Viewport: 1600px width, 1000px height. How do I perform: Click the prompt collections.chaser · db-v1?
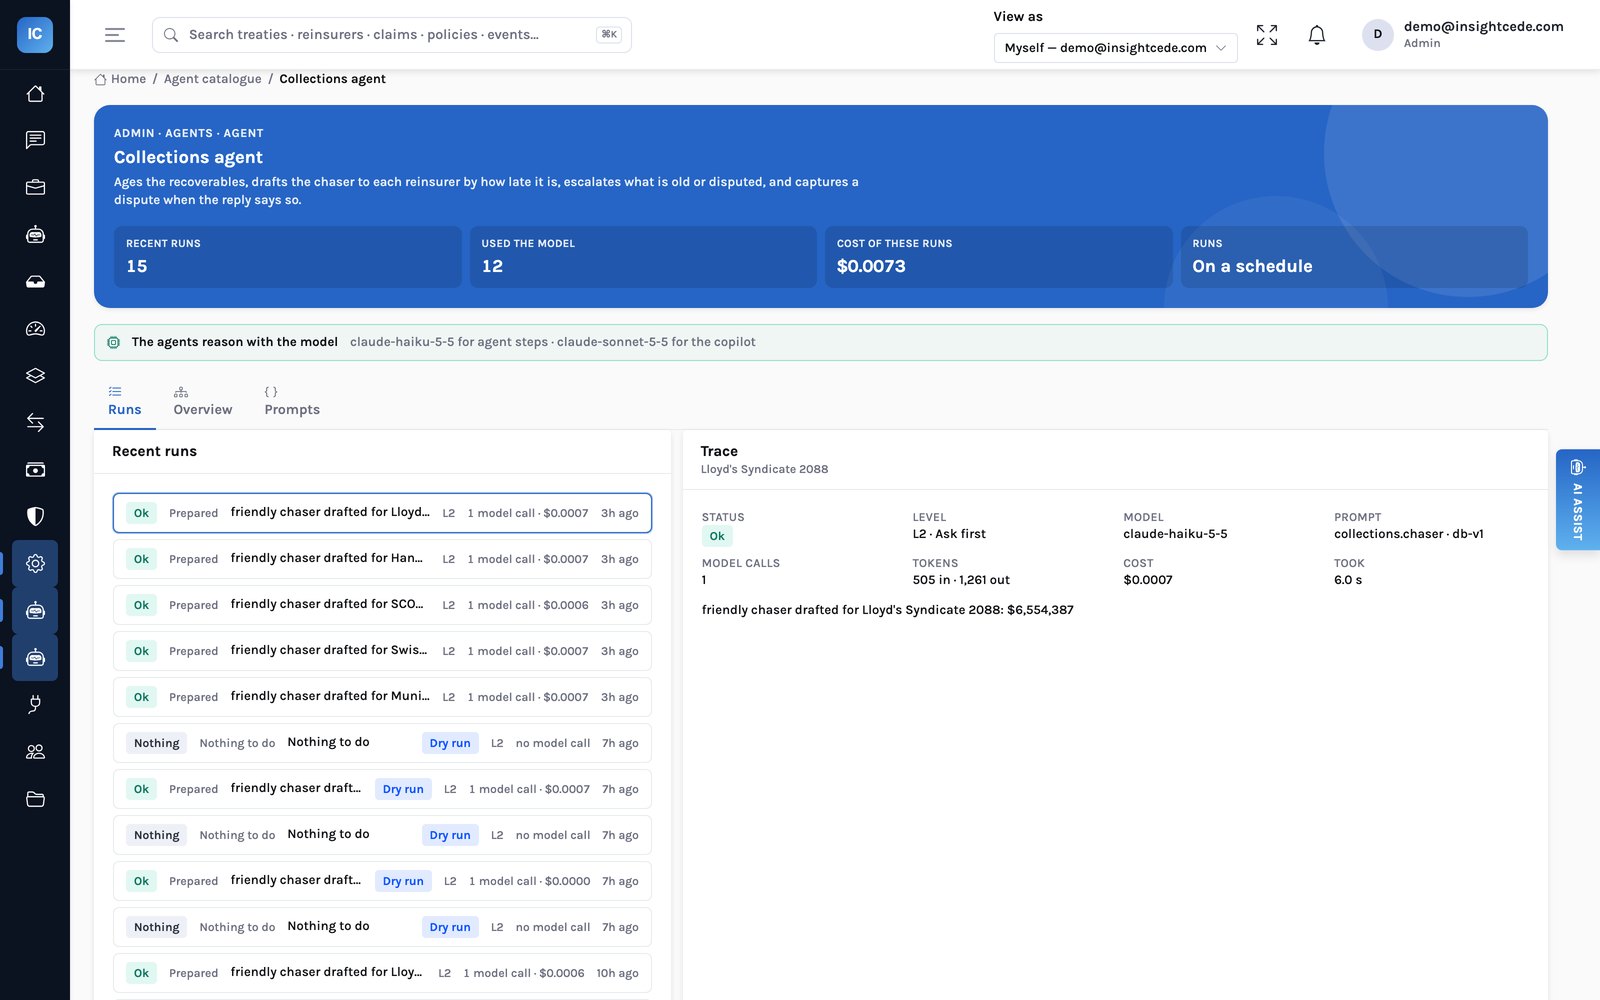pyautogui.click(x=1409, y=534)
